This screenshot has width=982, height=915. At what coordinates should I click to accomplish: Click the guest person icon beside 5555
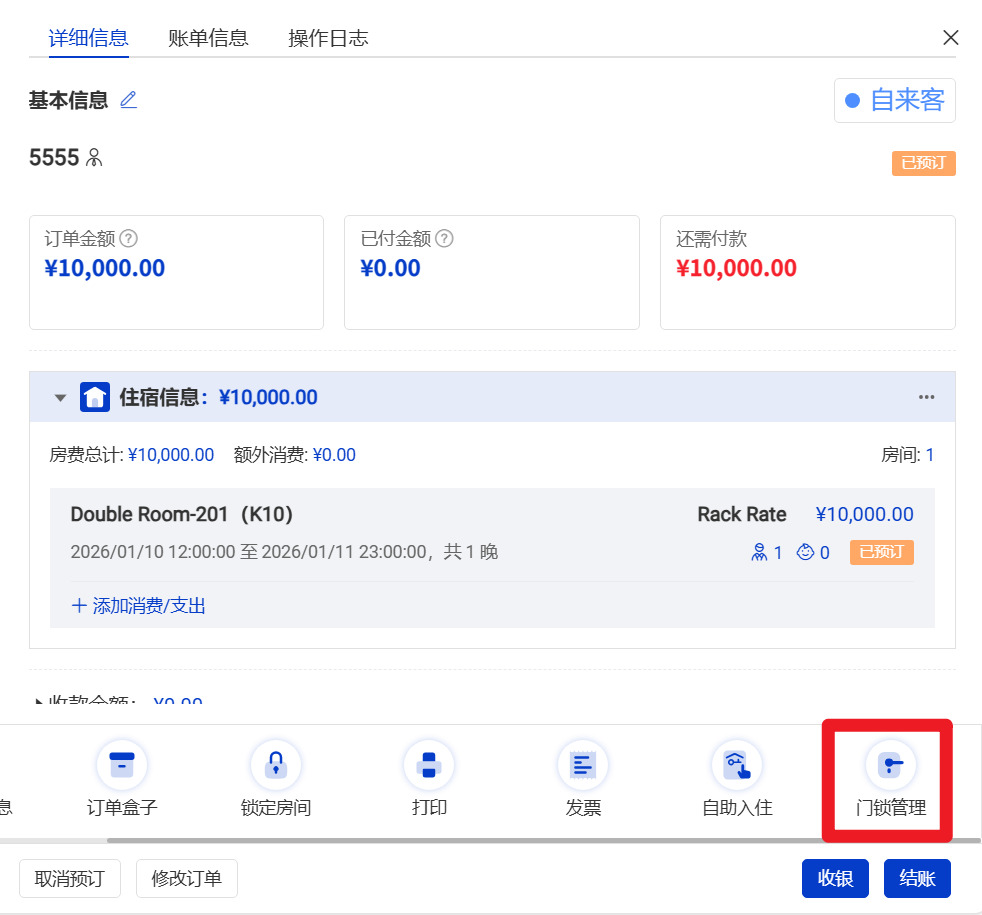pyautogui.click(x=95, y=158)
